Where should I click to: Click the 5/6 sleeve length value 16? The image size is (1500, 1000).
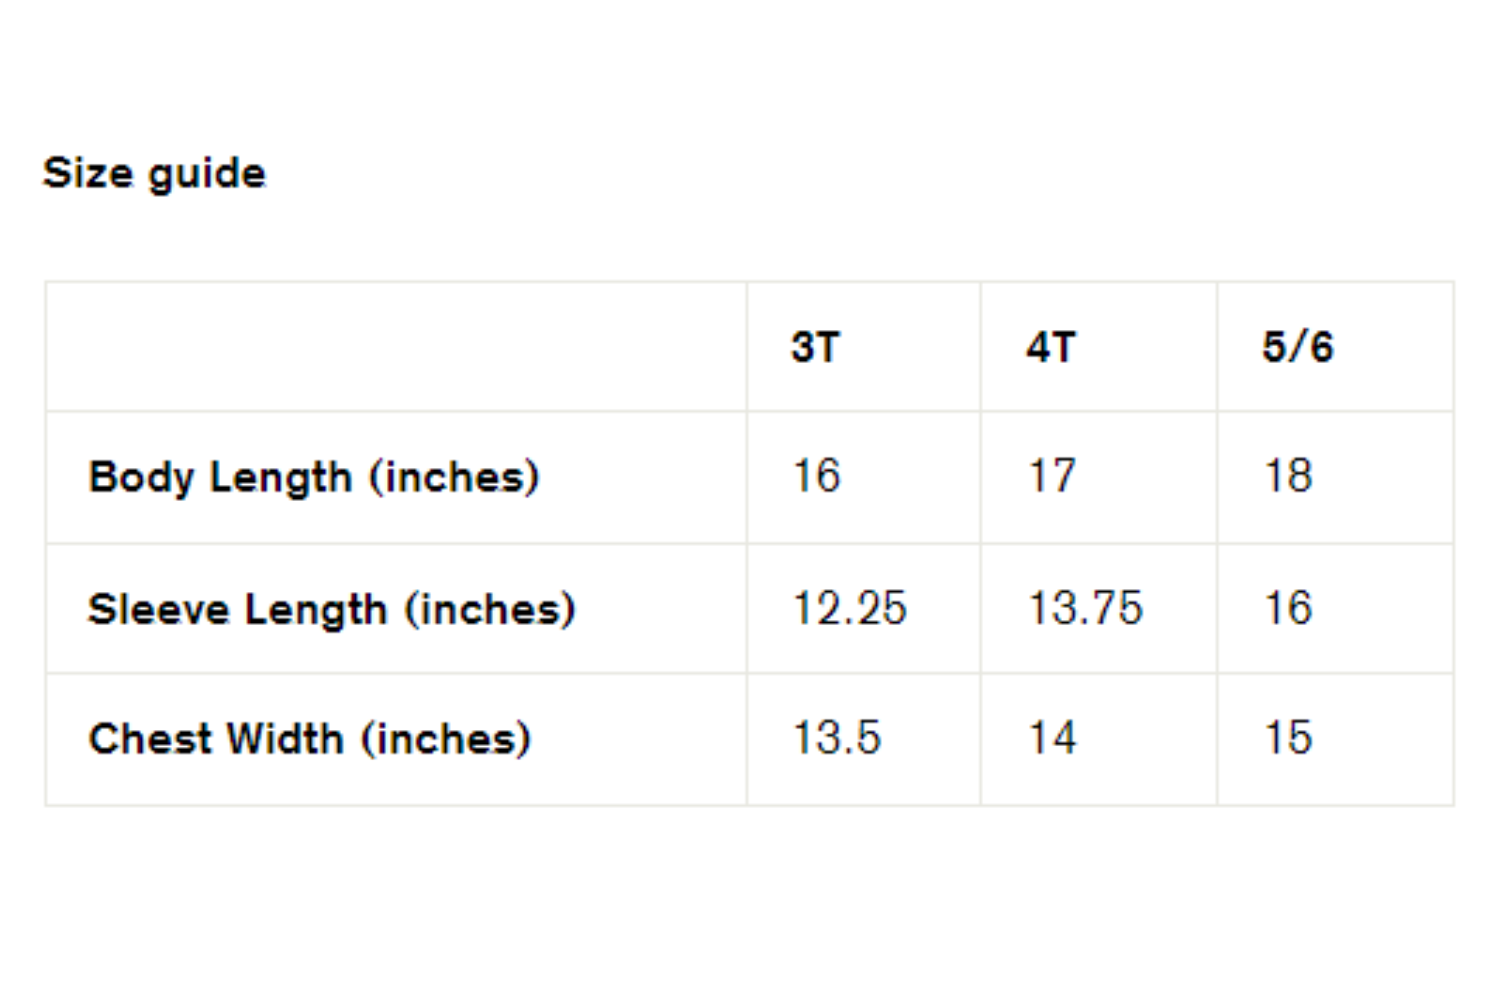pos(1288,608)
